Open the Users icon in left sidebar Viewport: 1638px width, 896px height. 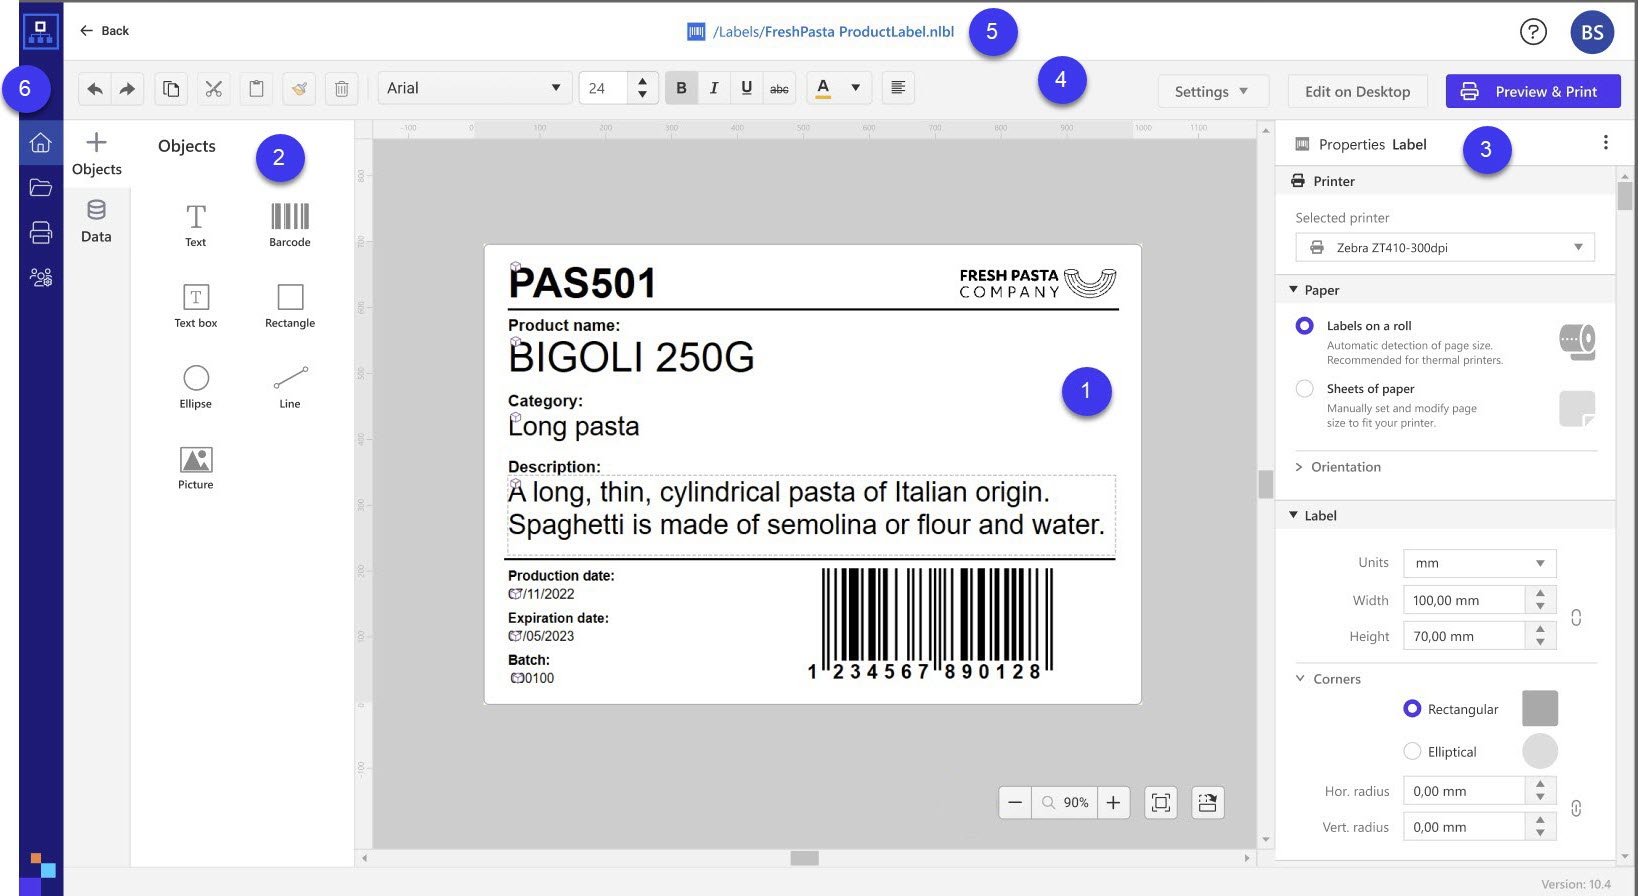click(x=41, y=277)
